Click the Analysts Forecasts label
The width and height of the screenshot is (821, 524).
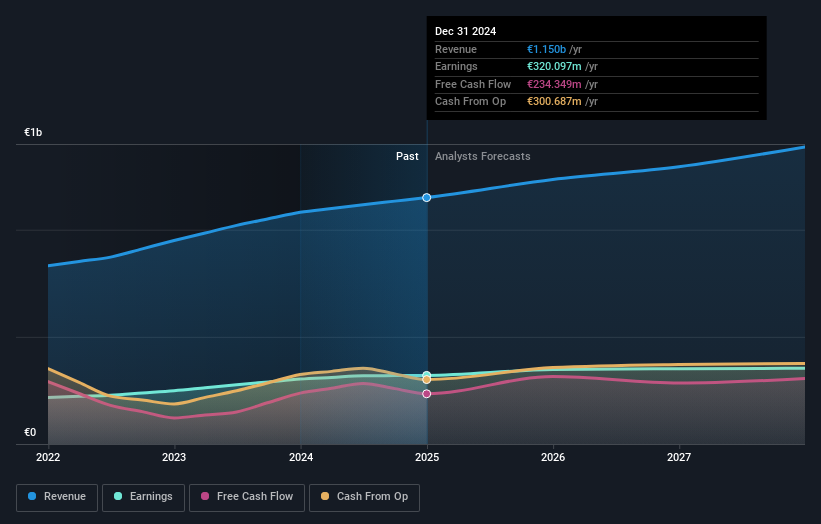click(482, 156)
